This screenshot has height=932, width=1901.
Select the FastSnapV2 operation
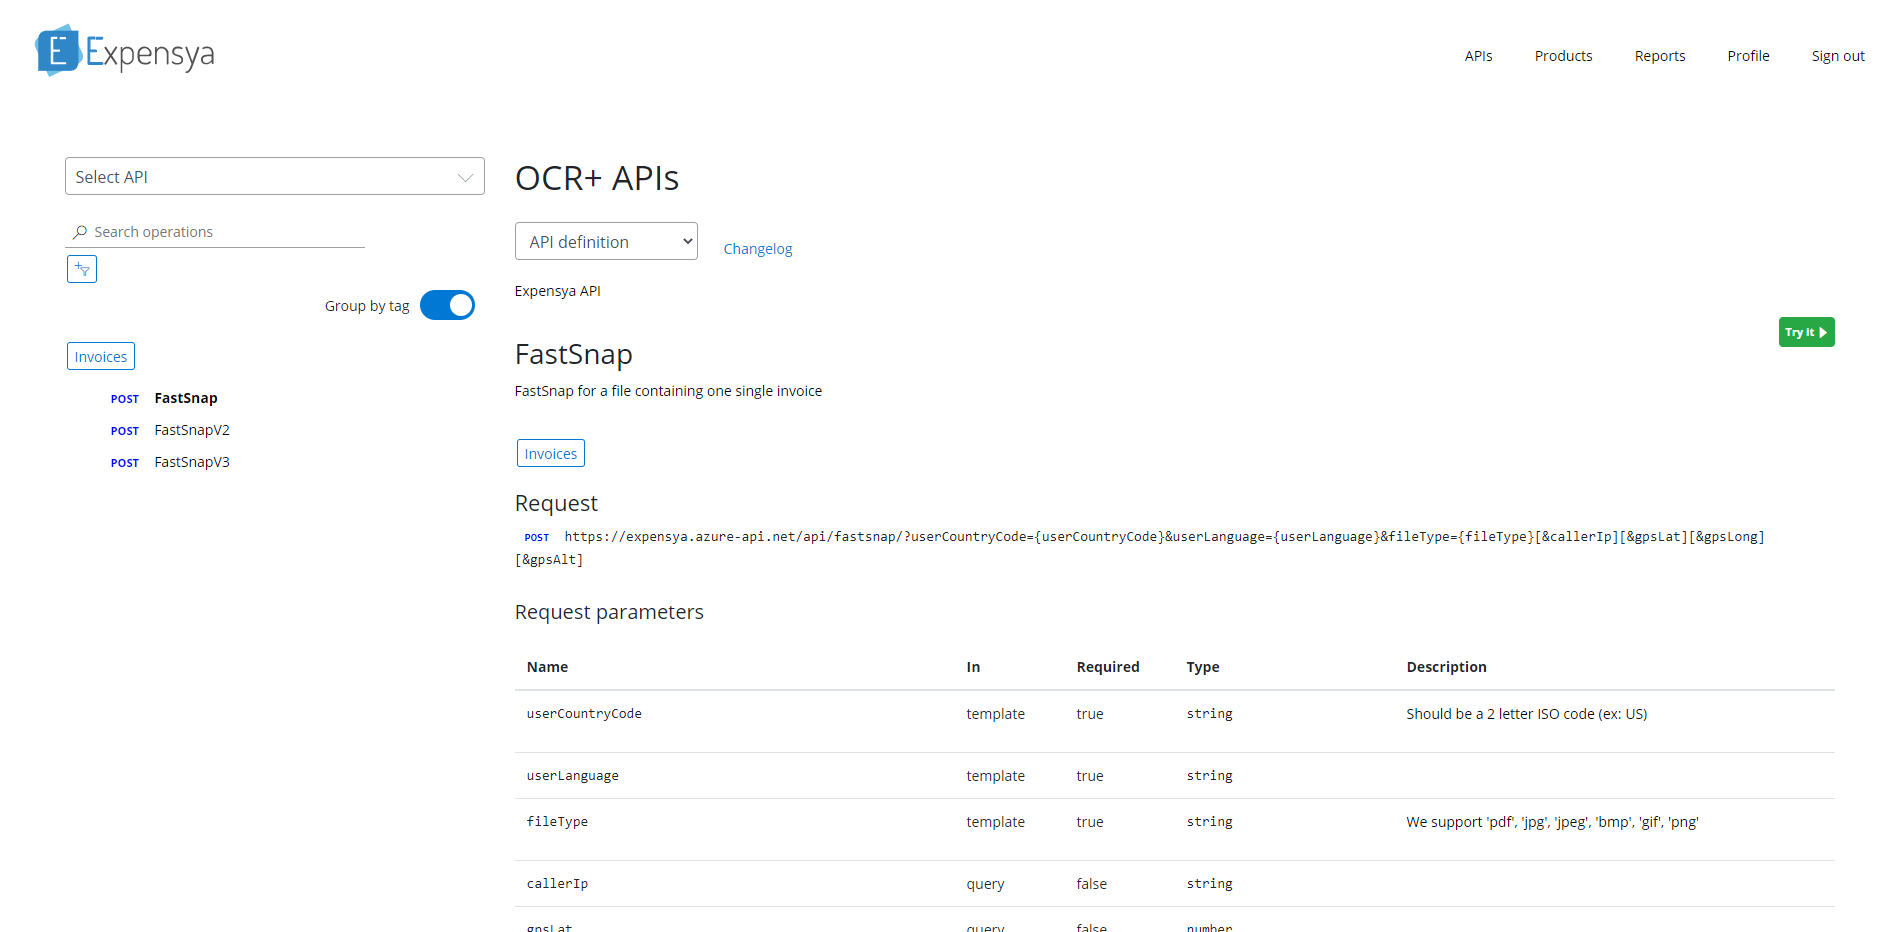coord(192,430)
